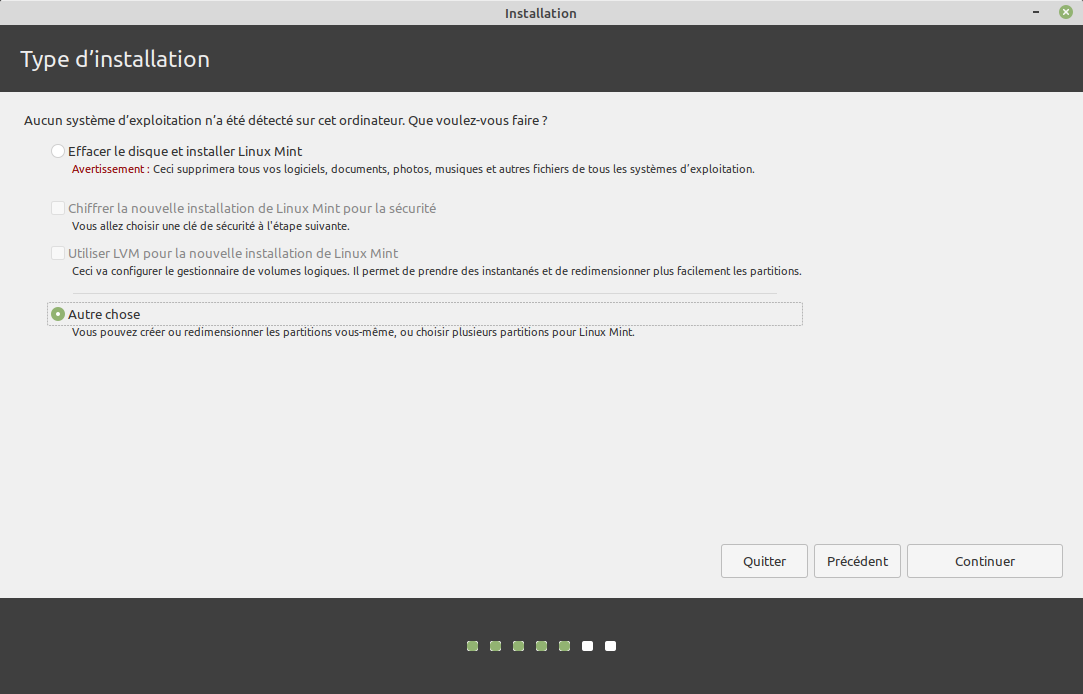
Task: Click the third green progress step square
Action: (518, 646)
